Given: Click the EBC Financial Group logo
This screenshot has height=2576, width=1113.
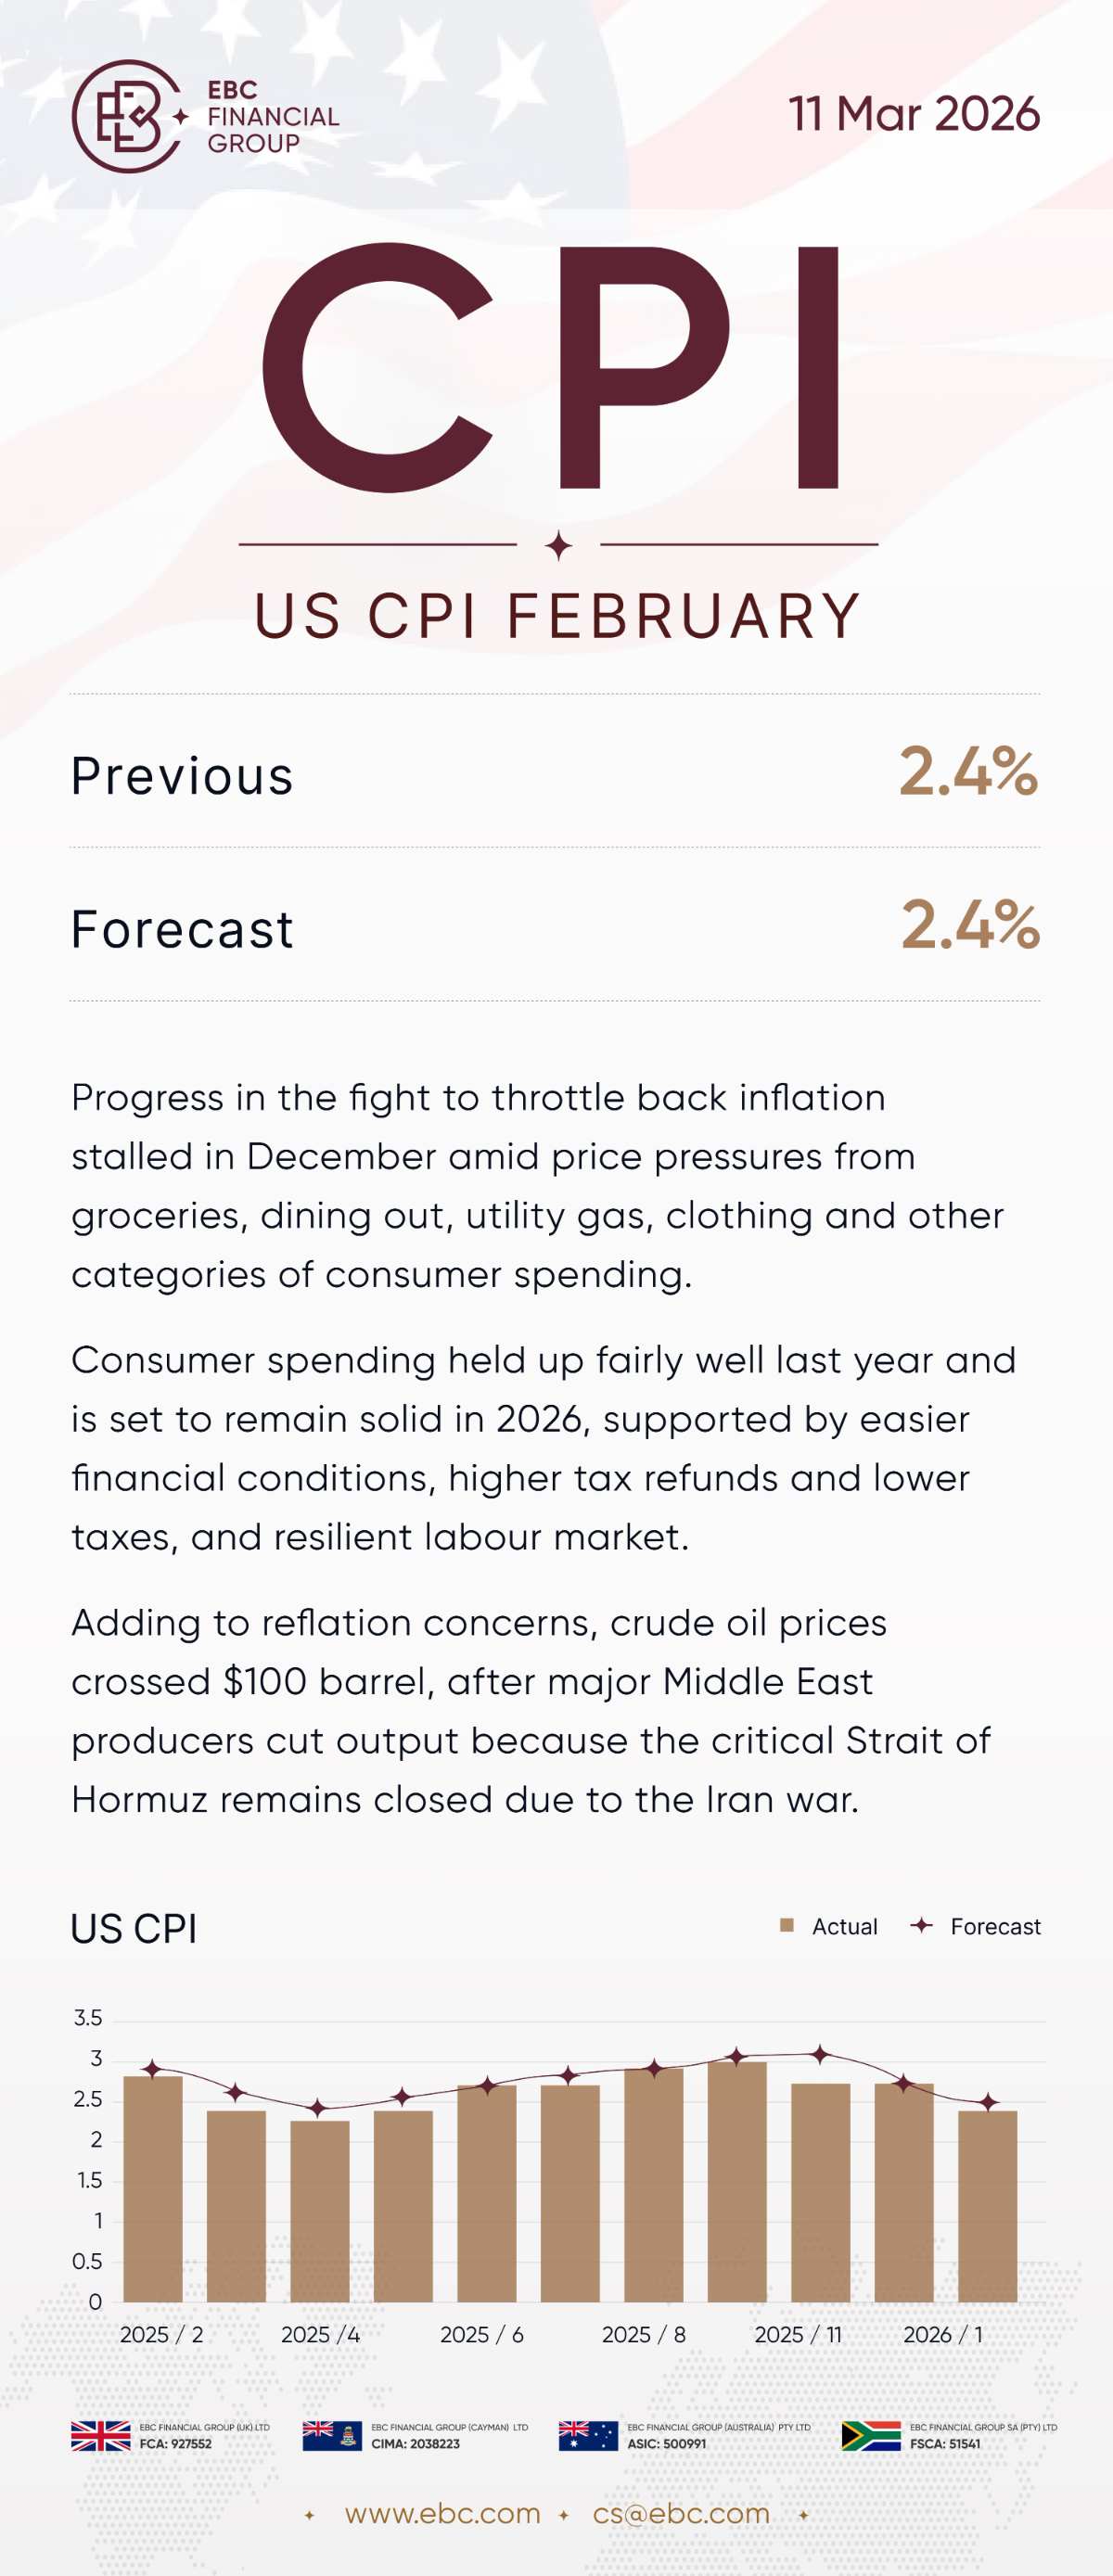Looking at the screenshot, I should pos(205,116).
